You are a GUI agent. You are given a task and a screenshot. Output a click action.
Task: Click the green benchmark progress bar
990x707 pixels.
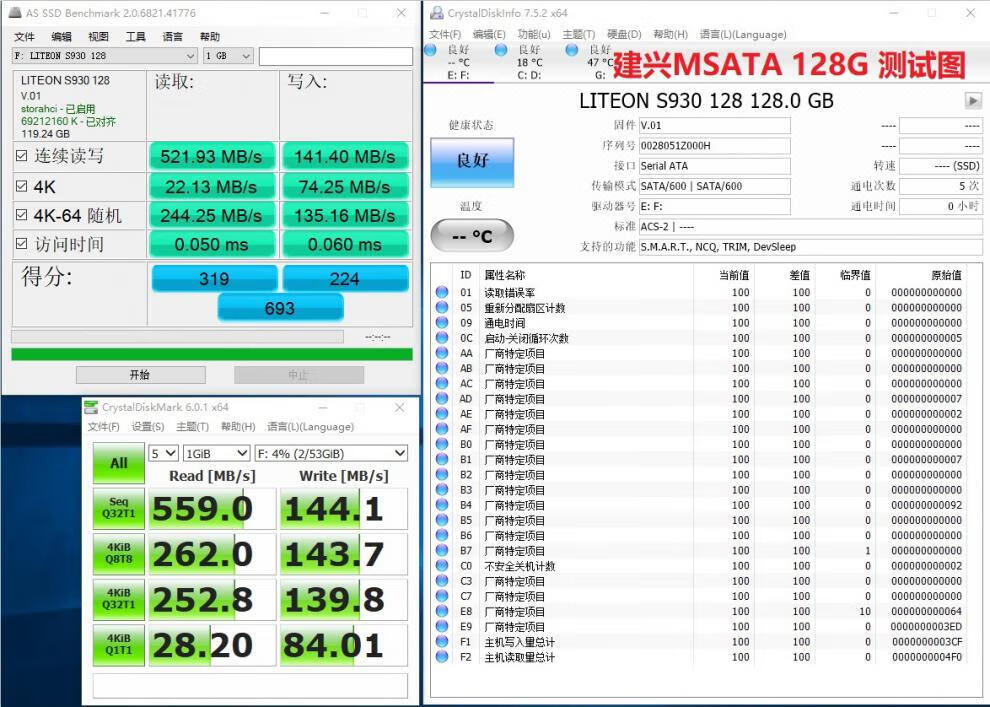click(x=211, y=354)
